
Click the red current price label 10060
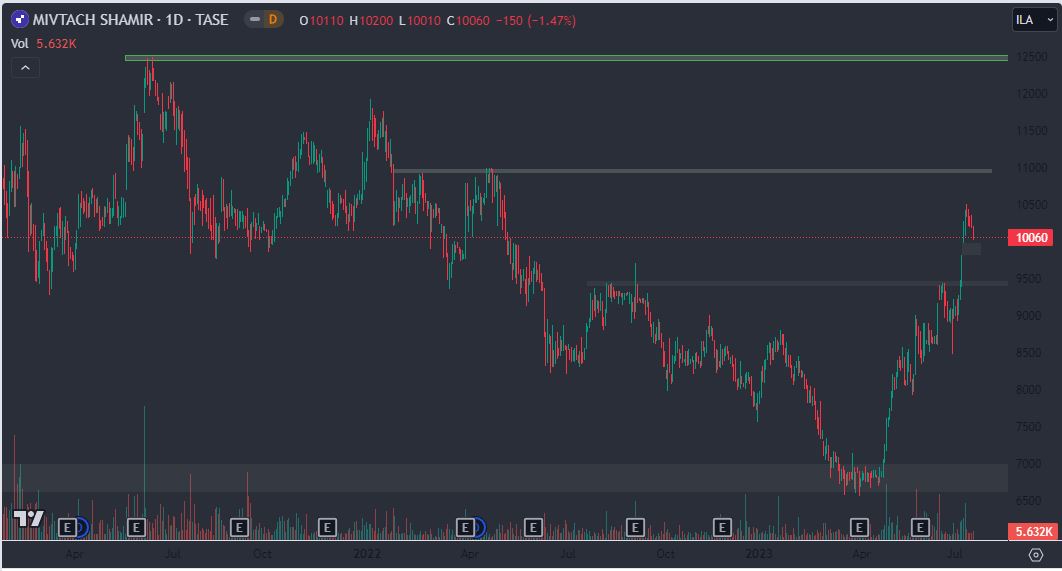[1031, 238]
